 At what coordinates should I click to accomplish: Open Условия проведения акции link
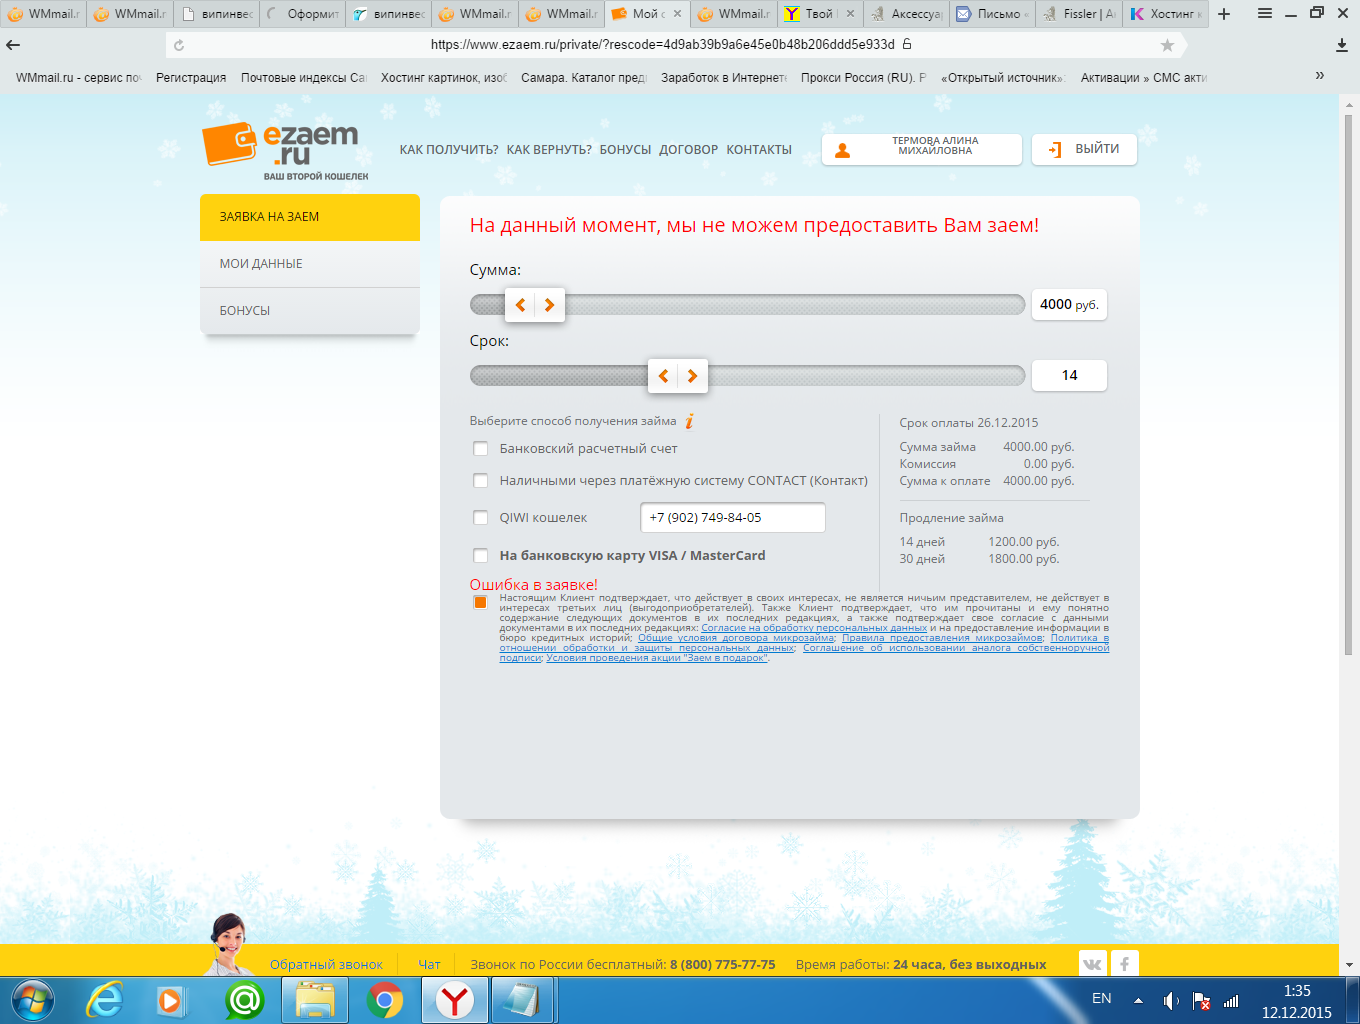pos(657,658)
